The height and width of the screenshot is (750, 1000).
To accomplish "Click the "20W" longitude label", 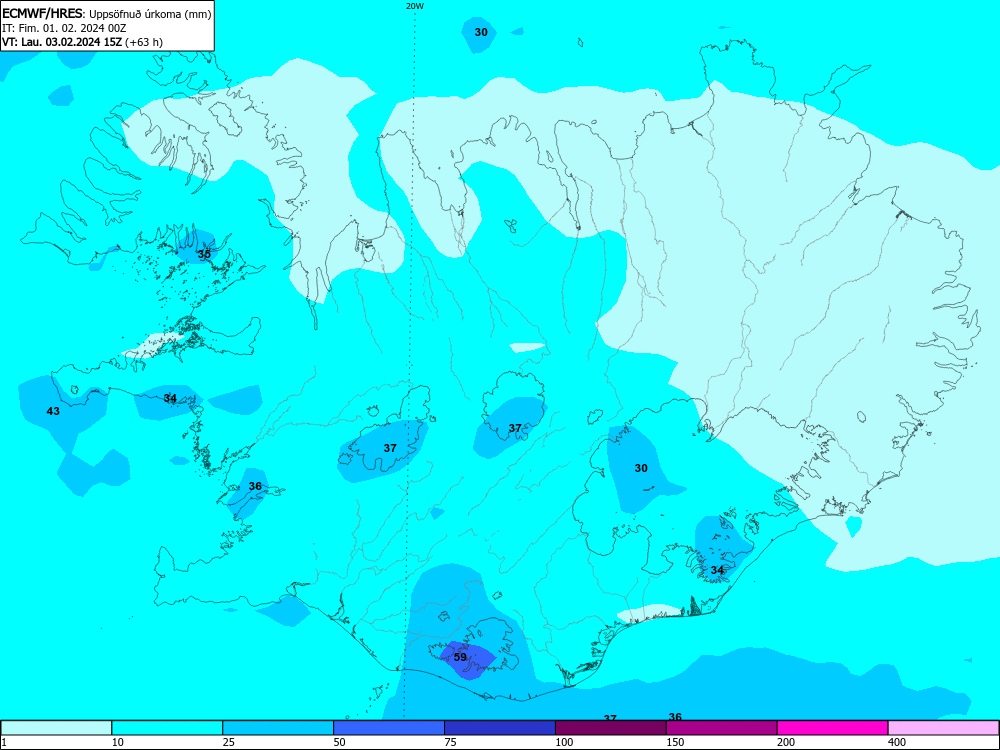I will [x=414, y=6].
